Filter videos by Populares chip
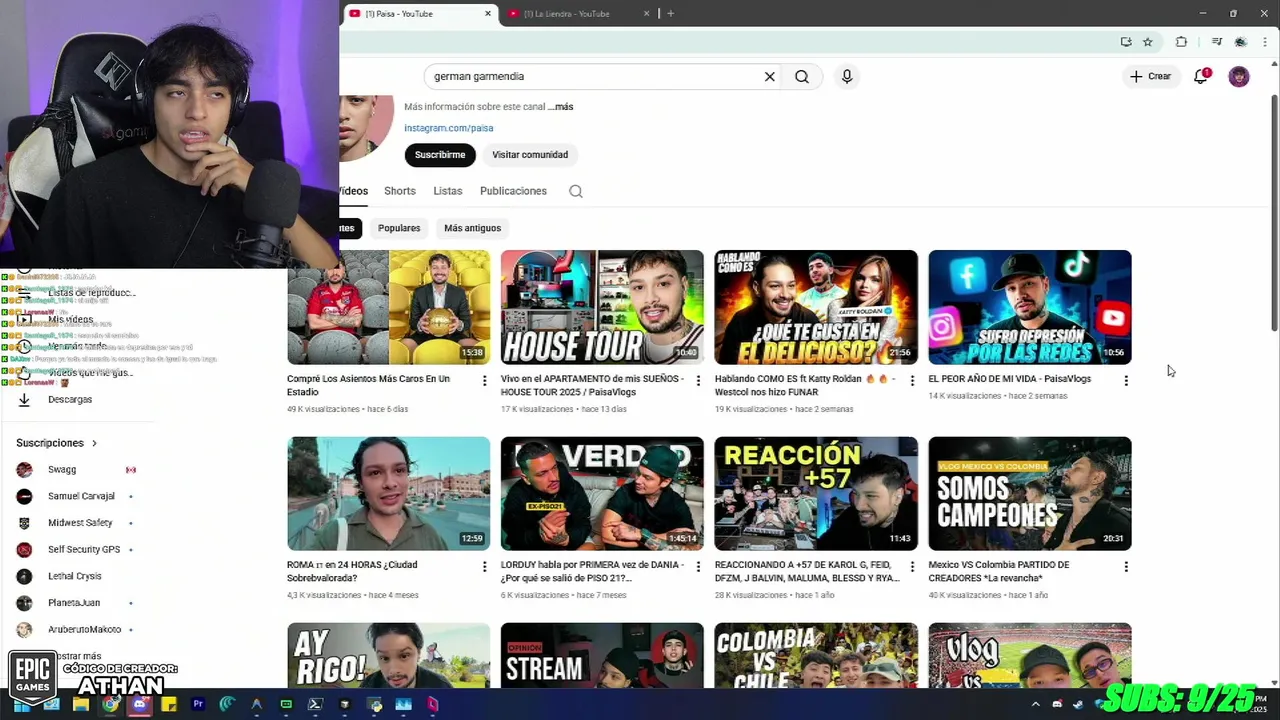The image size is (1280, 720). pyautogui.click(x=399, y=228)
